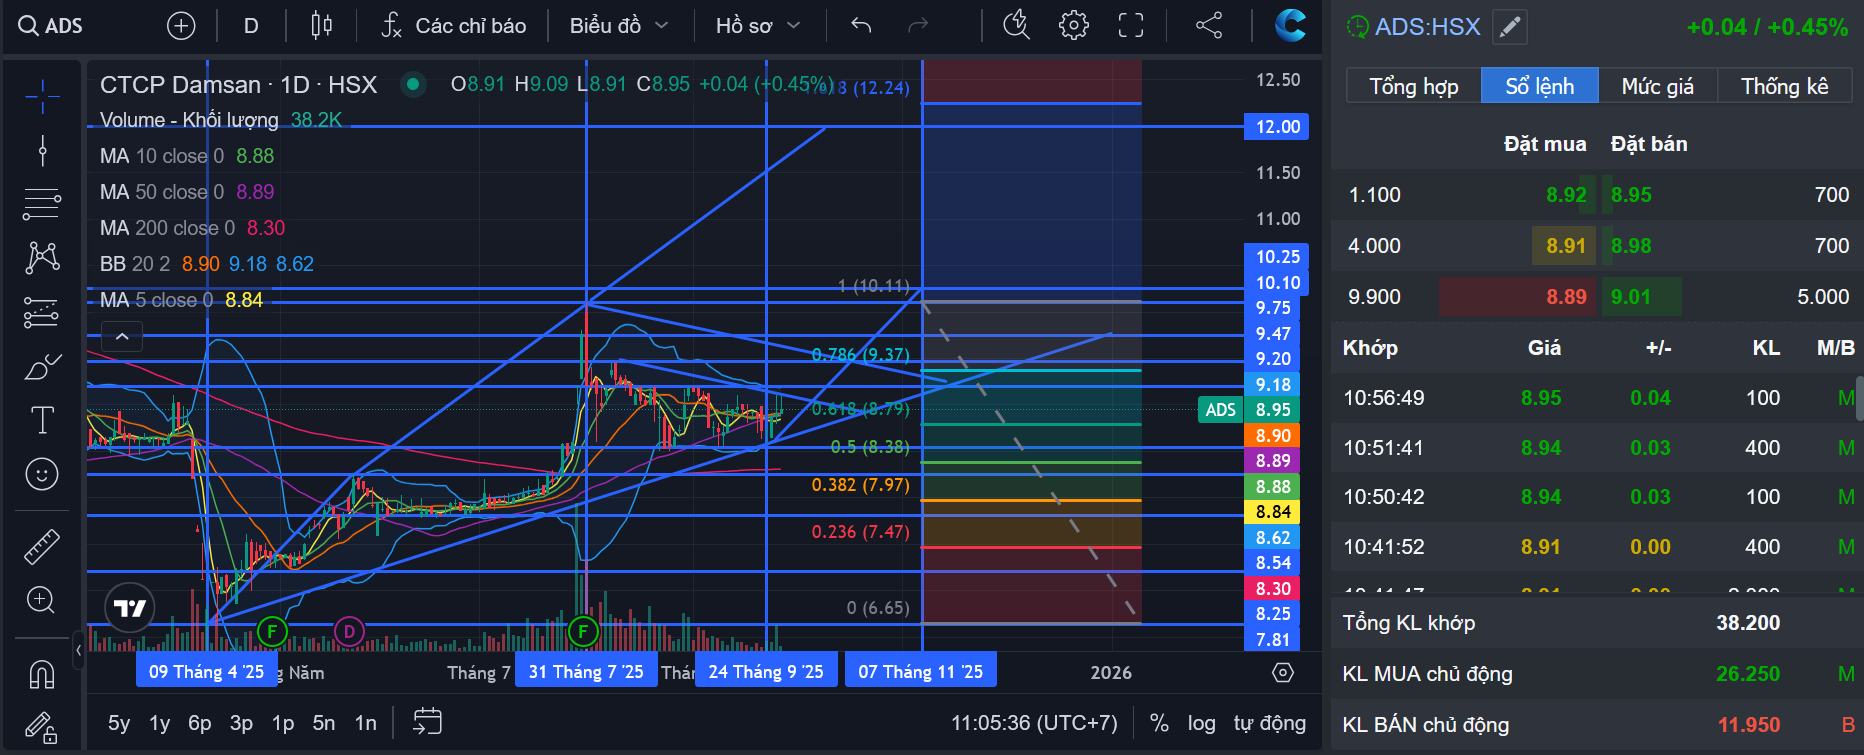Open the D interval selector
1864x755 pixels.
pos(251,26)
